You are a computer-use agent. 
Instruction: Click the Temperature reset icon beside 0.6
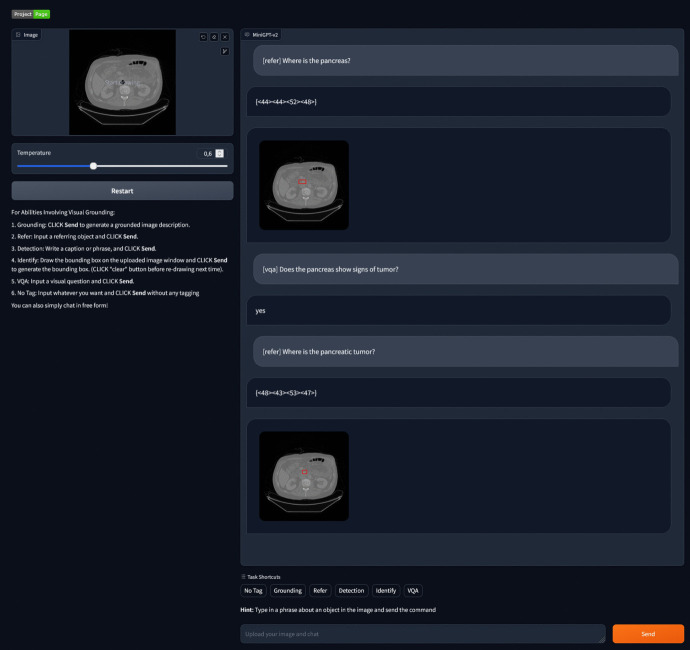[220, 154]
